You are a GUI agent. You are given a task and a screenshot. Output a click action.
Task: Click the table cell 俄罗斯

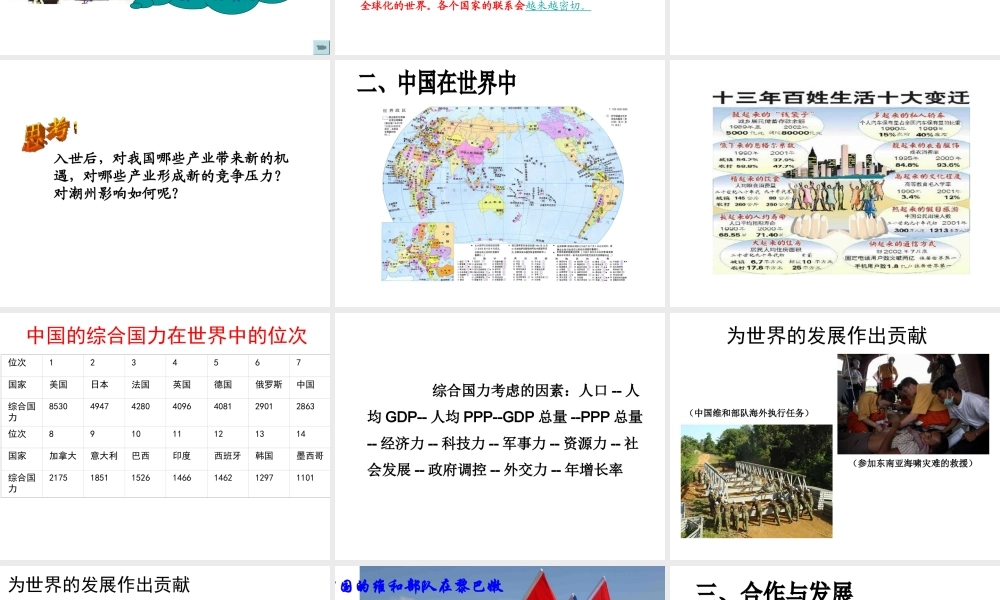268,384
